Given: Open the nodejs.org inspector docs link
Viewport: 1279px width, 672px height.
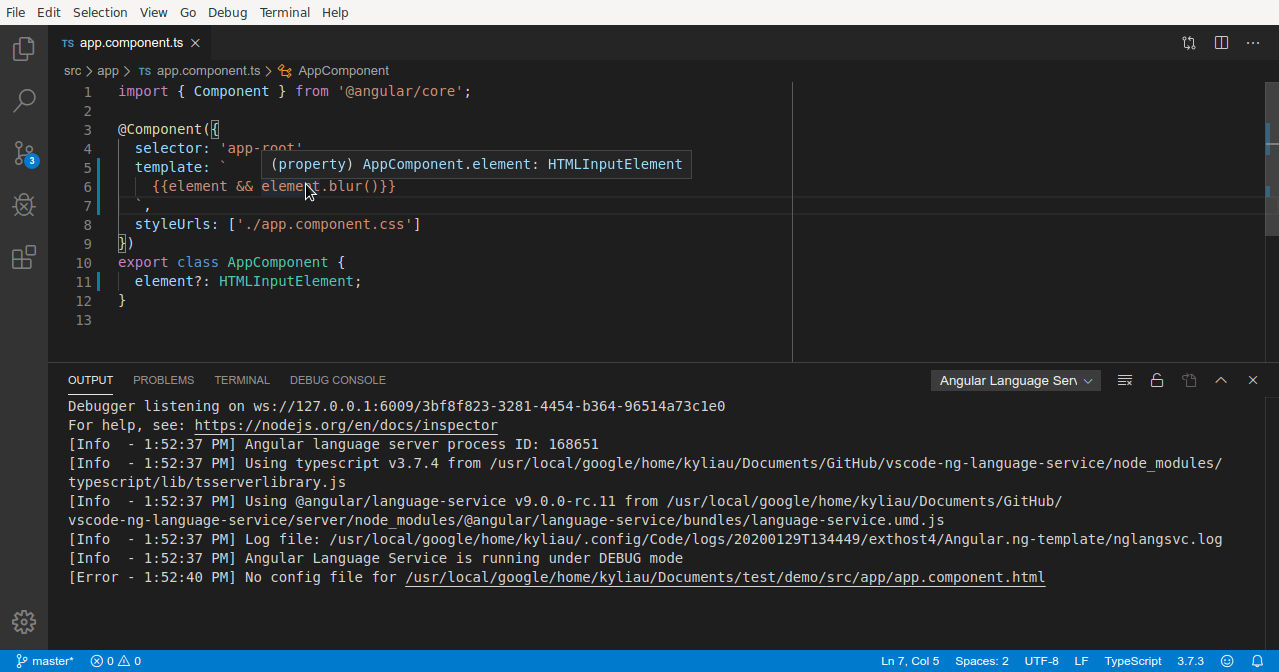Looking at the screenshot, I should (x=346, y=425).
